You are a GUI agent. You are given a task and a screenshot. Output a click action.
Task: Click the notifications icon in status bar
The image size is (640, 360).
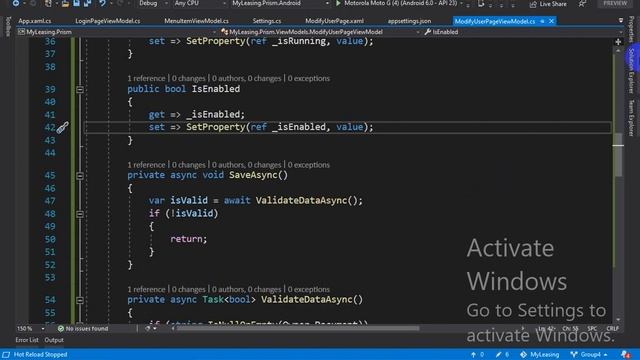click(x=625, y=354)
